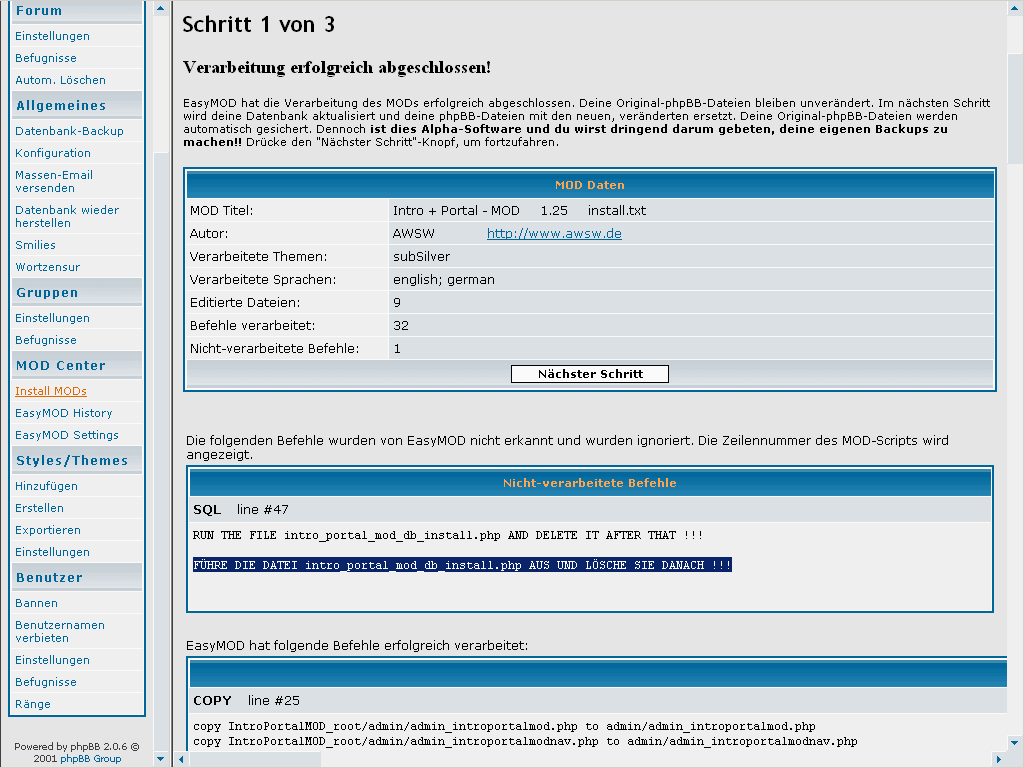Open Hinzufügen under Styles/Themes
The height and width of the screenshot is (768, 1024).
pyautogui.click(x=46, y=486)
